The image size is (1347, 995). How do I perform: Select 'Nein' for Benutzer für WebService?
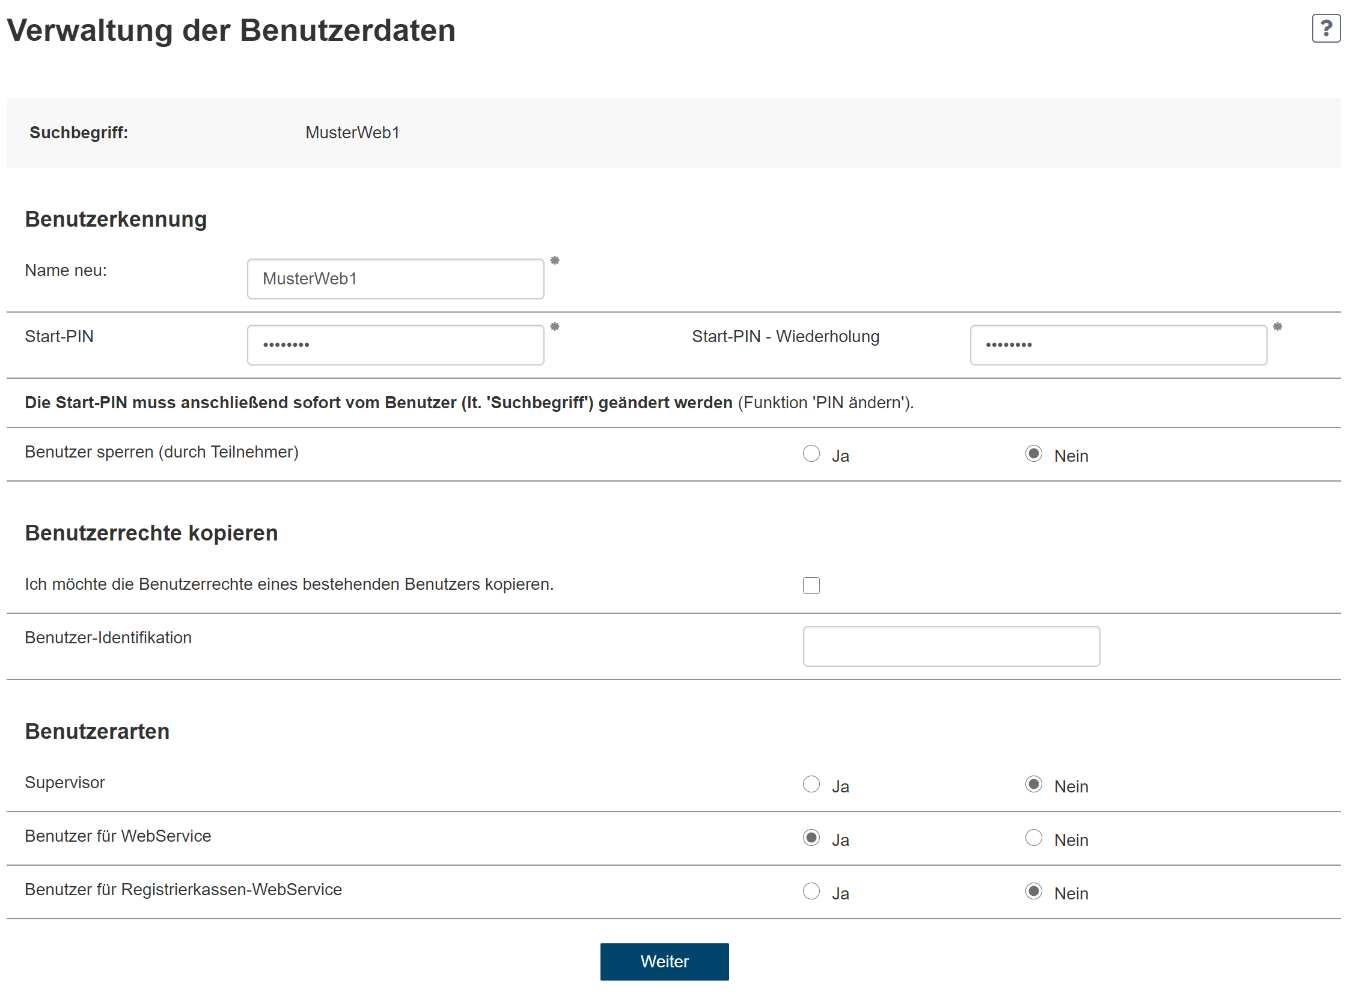[x=1033, y=838]
